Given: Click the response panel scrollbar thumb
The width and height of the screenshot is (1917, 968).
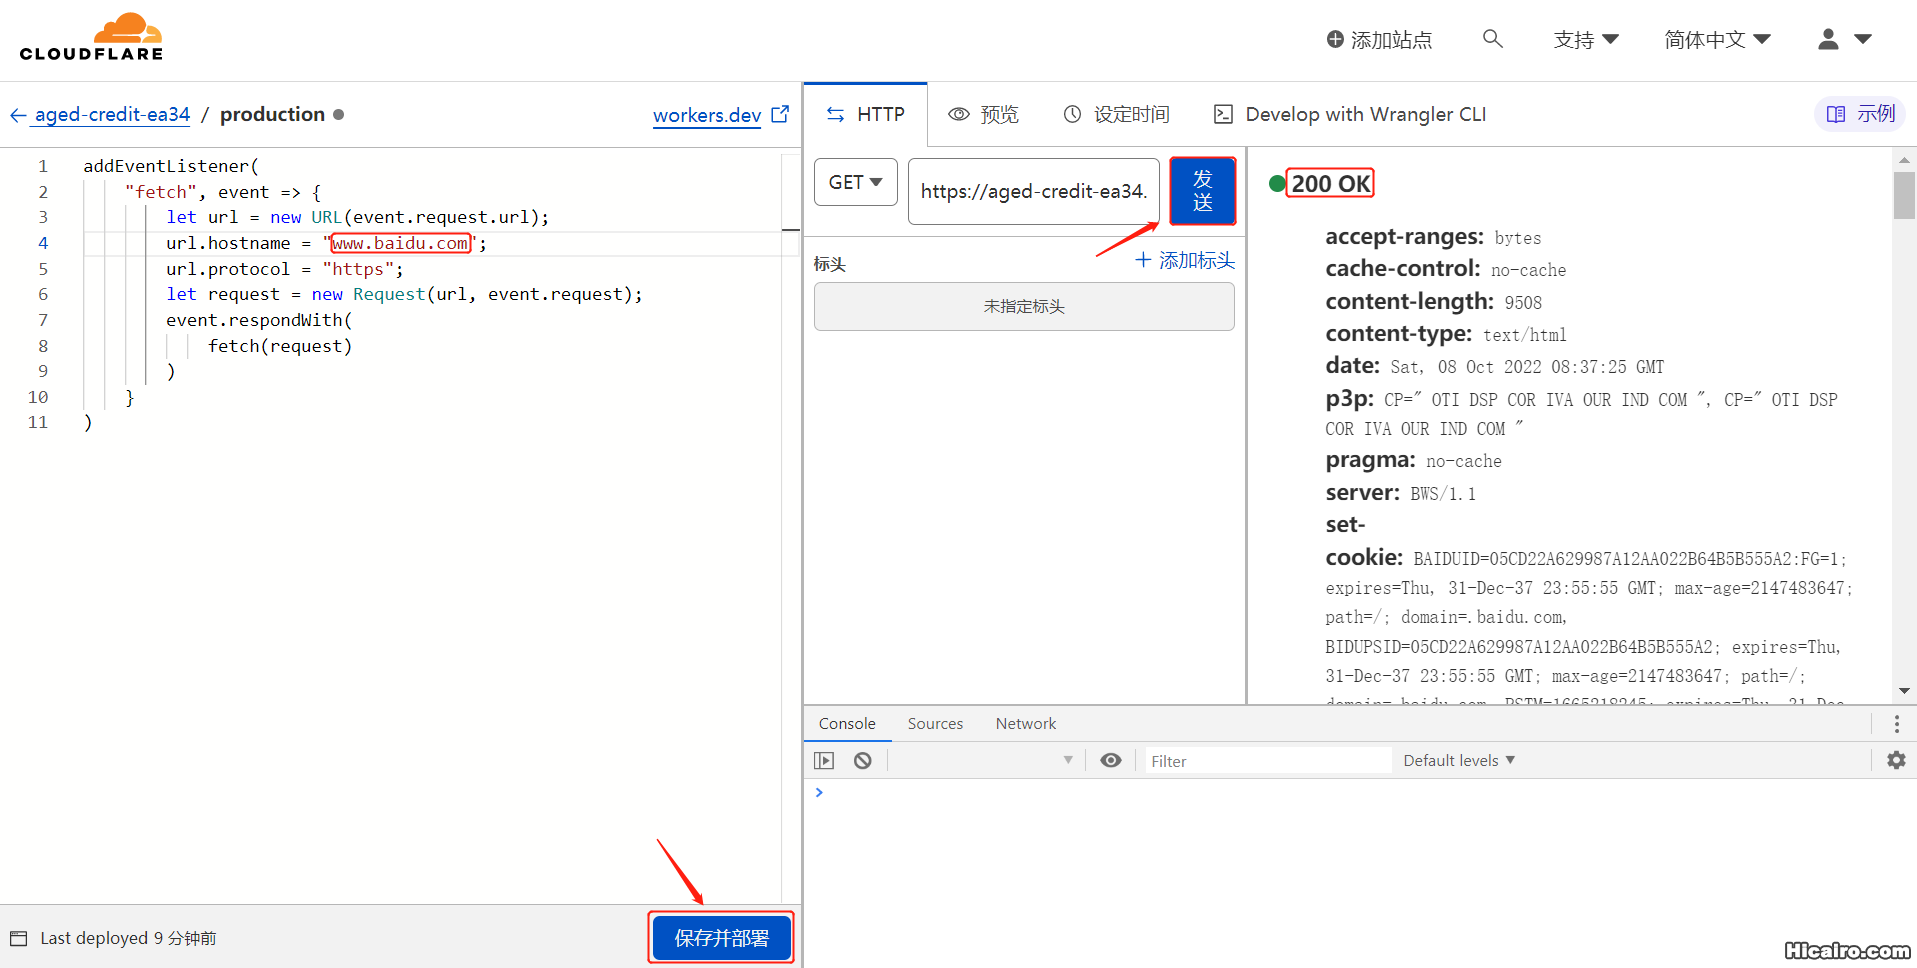Looking at the screenshot, I should tap(1903, 195).
